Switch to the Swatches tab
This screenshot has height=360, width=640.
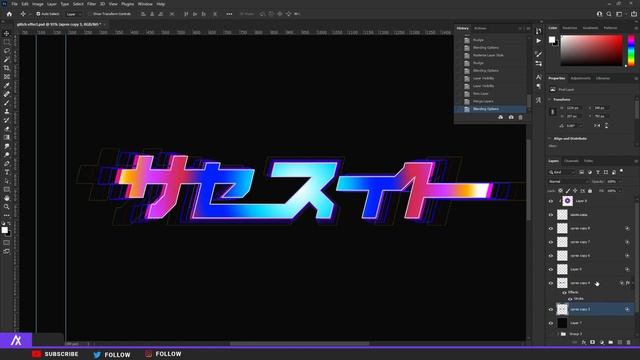(x=570, y=28)
